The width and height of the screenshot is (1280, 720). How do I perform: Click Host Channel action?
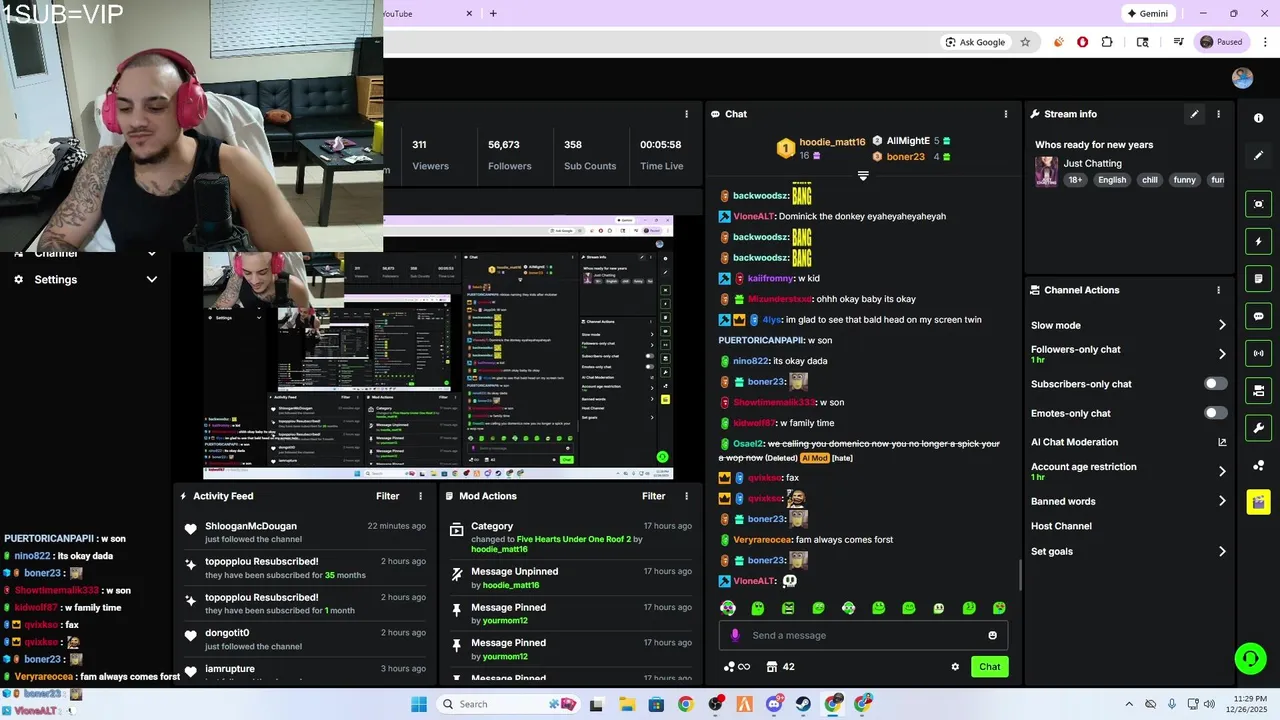(x=1061, y=526)
